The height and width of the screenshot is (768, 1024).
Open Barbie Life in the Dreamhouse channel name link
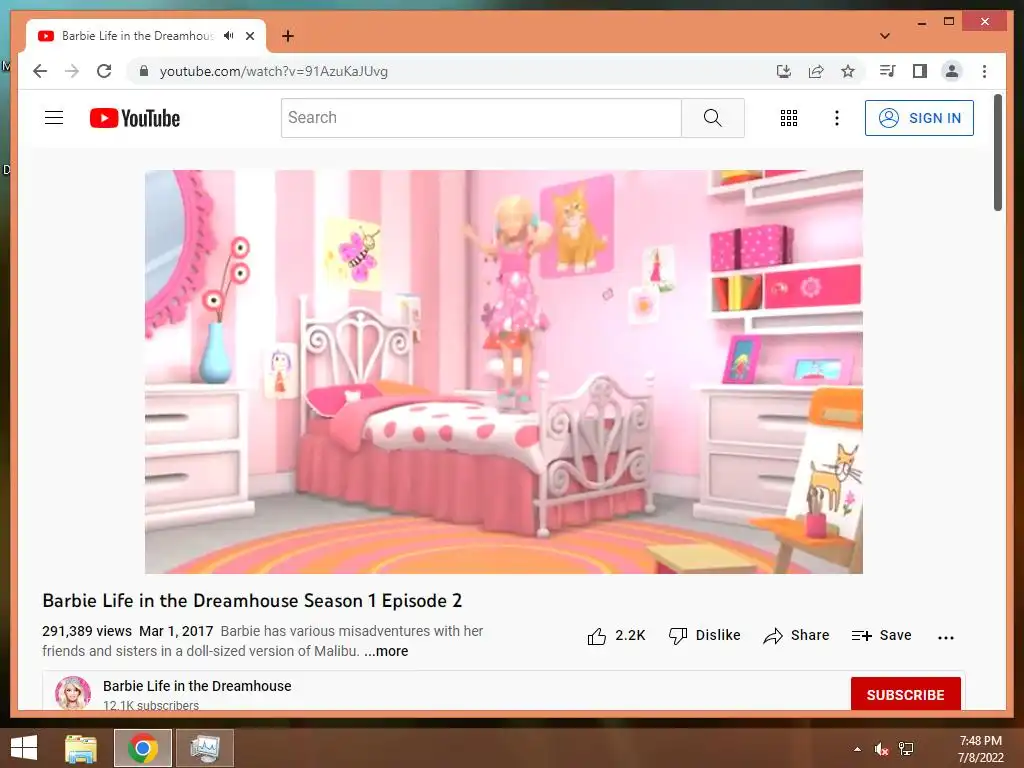click(197, 686)
